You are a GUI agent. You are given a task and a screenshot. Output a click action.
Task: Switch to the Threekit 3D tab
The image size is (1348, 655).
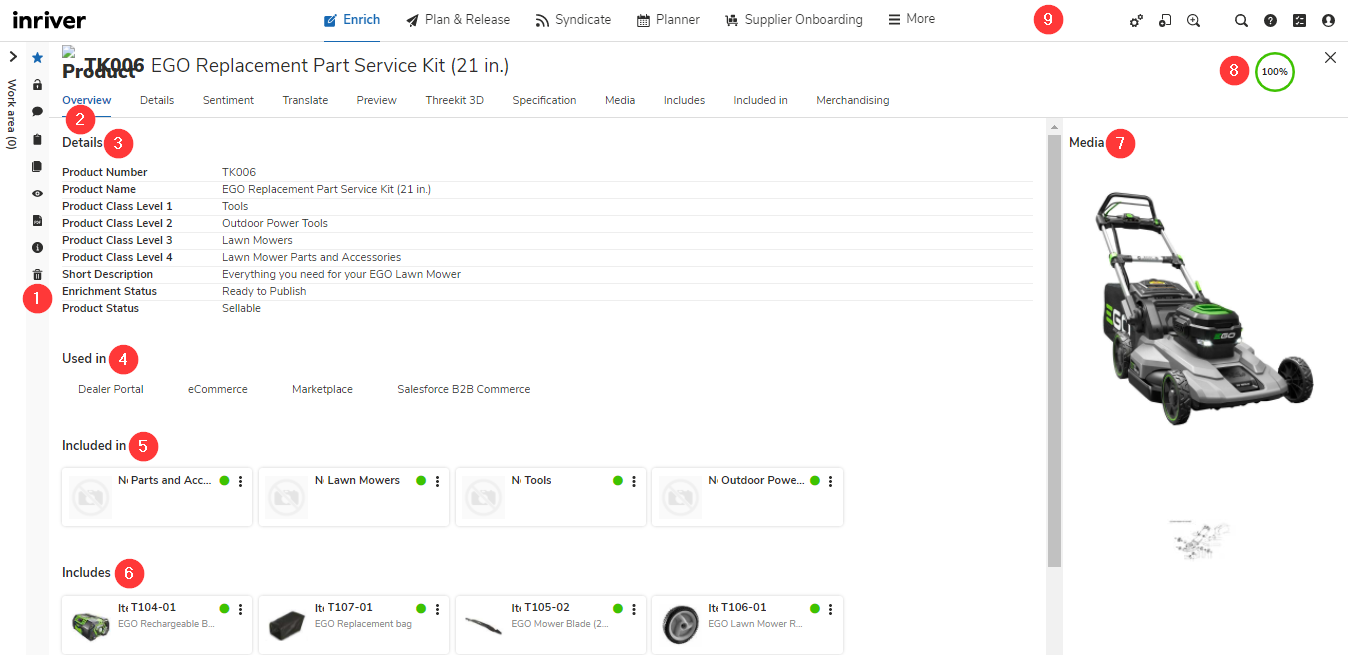(x=455, y=100)
